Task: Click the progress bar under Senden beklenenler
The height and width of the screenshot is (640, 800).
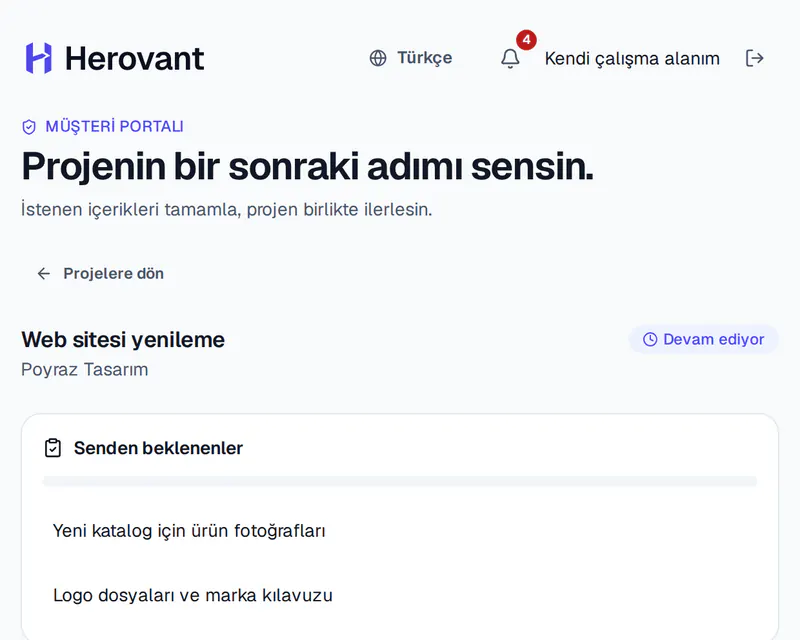Action: 400,481
